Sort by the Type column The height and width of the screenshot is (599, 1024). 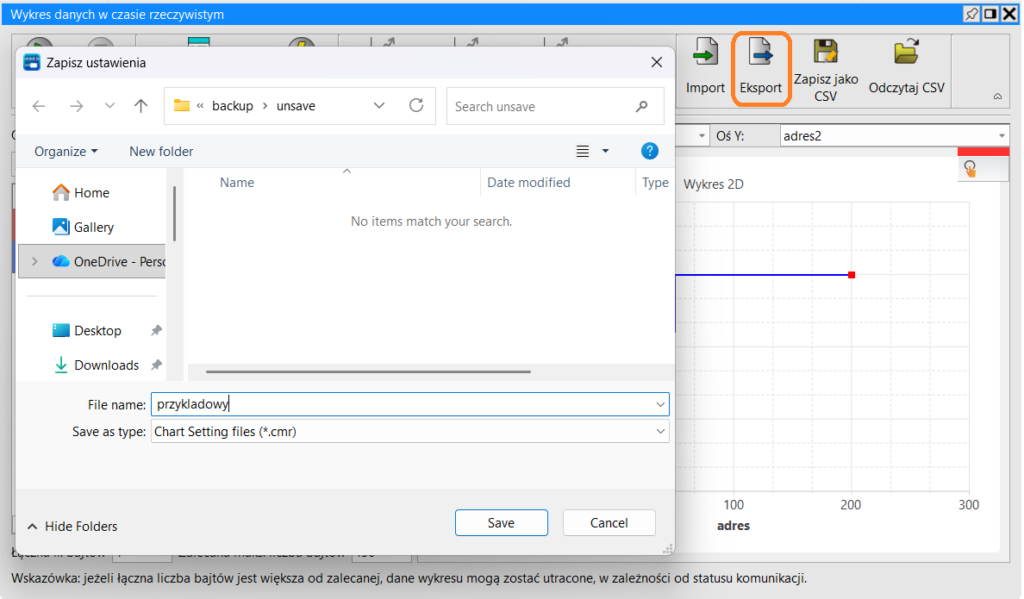point(655,183)
